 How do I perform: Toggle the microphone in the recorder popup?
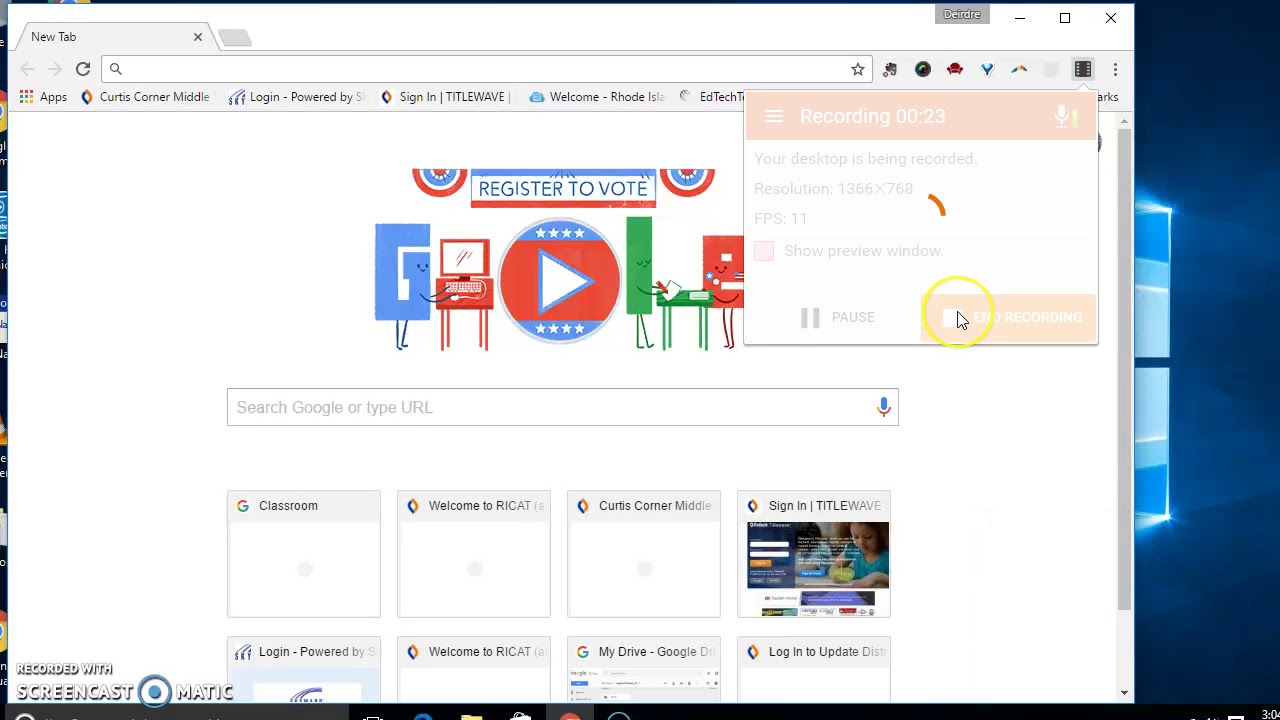pyautogui.click(x=1062, y=116)
